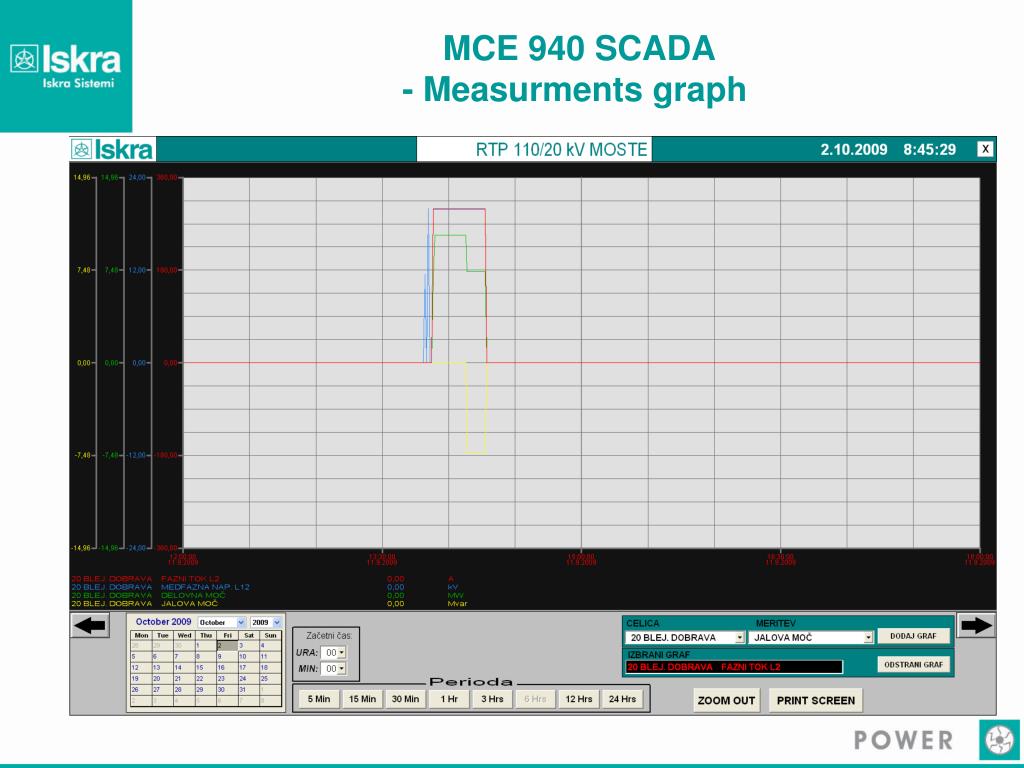
Task: Click the Fri column header in calendar
Action: pyautogui.click(x=227, y=635)
